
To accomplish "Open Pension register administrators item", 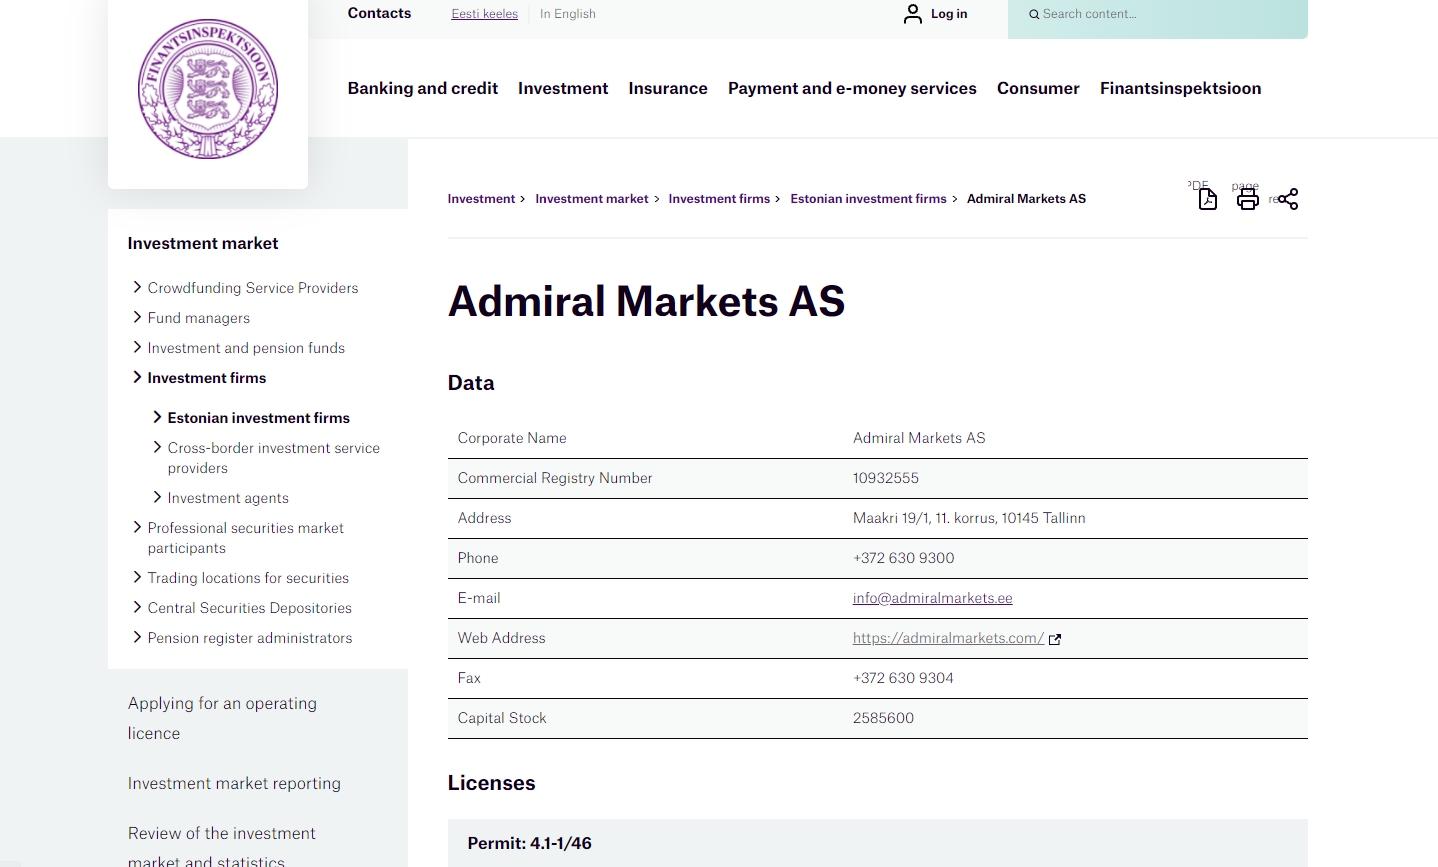I will 250,638.
